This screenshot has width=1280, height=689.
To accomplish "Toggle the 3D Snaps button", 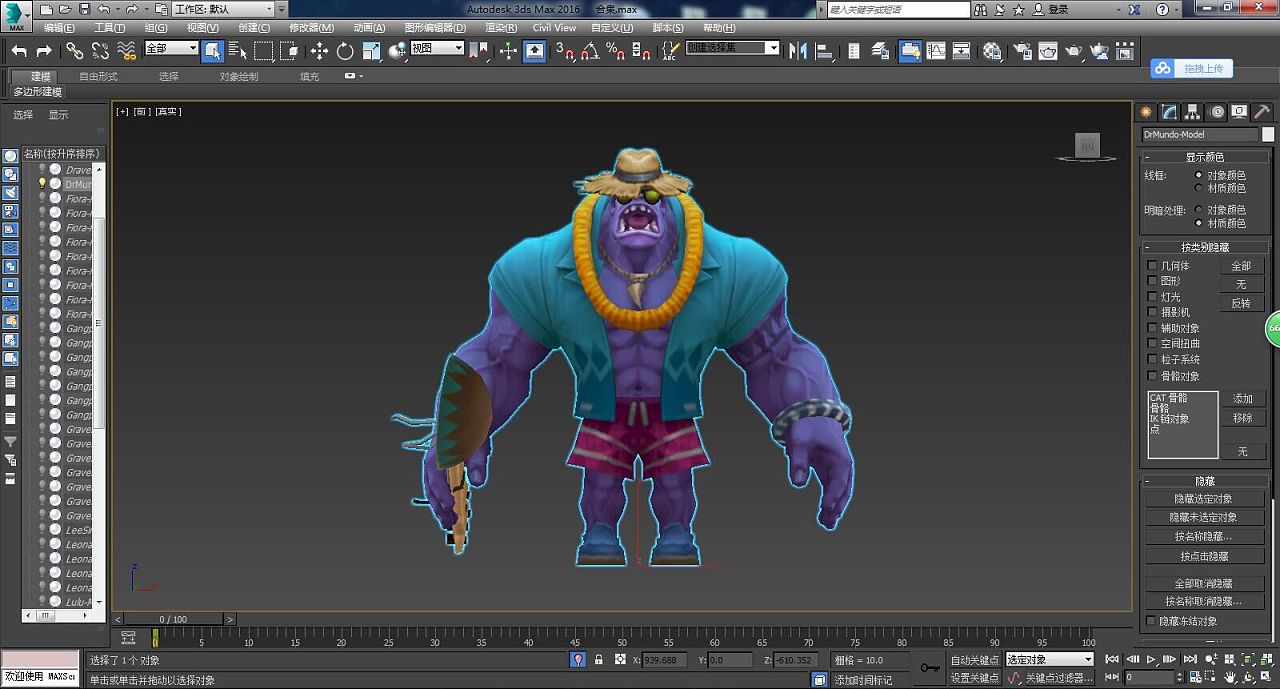I will click(x=566, y=51).
